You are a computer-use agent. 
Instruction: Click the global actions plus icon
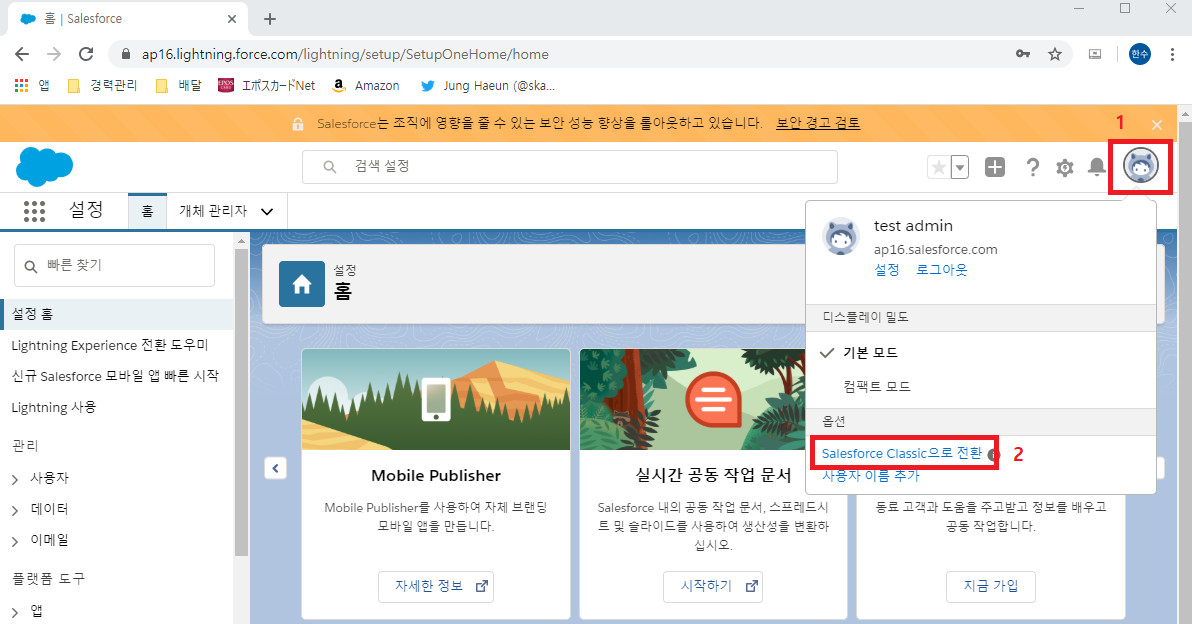coord(994,167)
